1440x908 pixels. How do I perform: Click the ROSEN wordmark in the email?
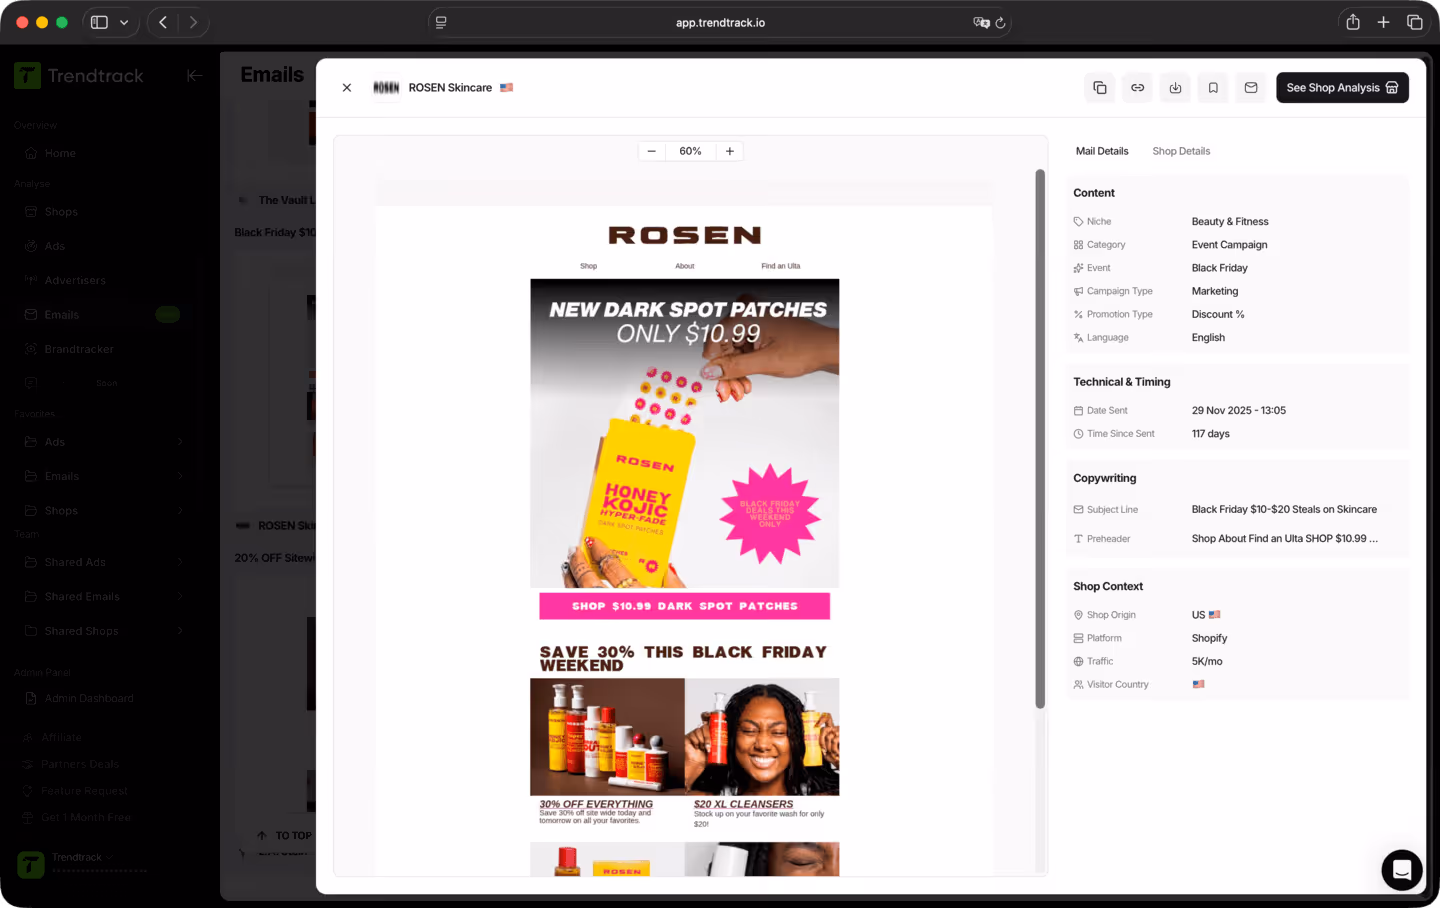tap(685, 235)
